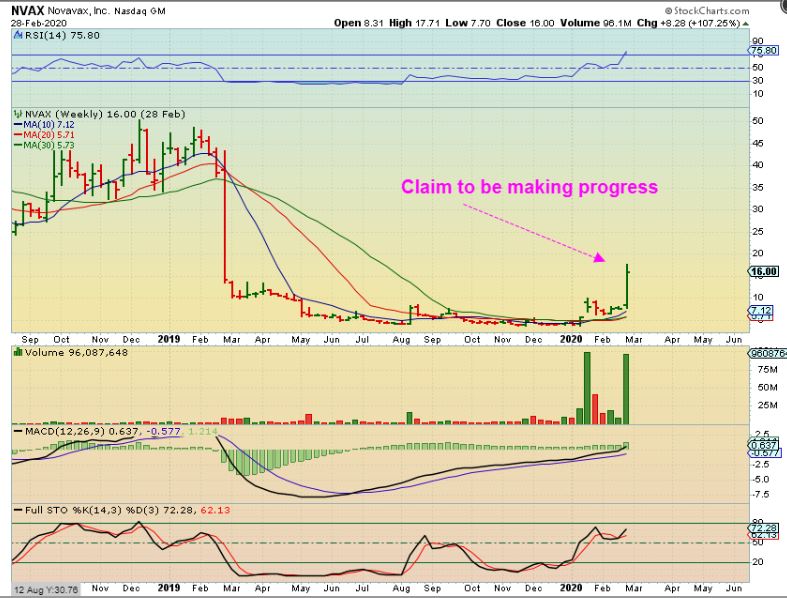Click the RSI(14) 75.80 legend label
Viewport: 787px width, 598px height.
click(62, 35)
